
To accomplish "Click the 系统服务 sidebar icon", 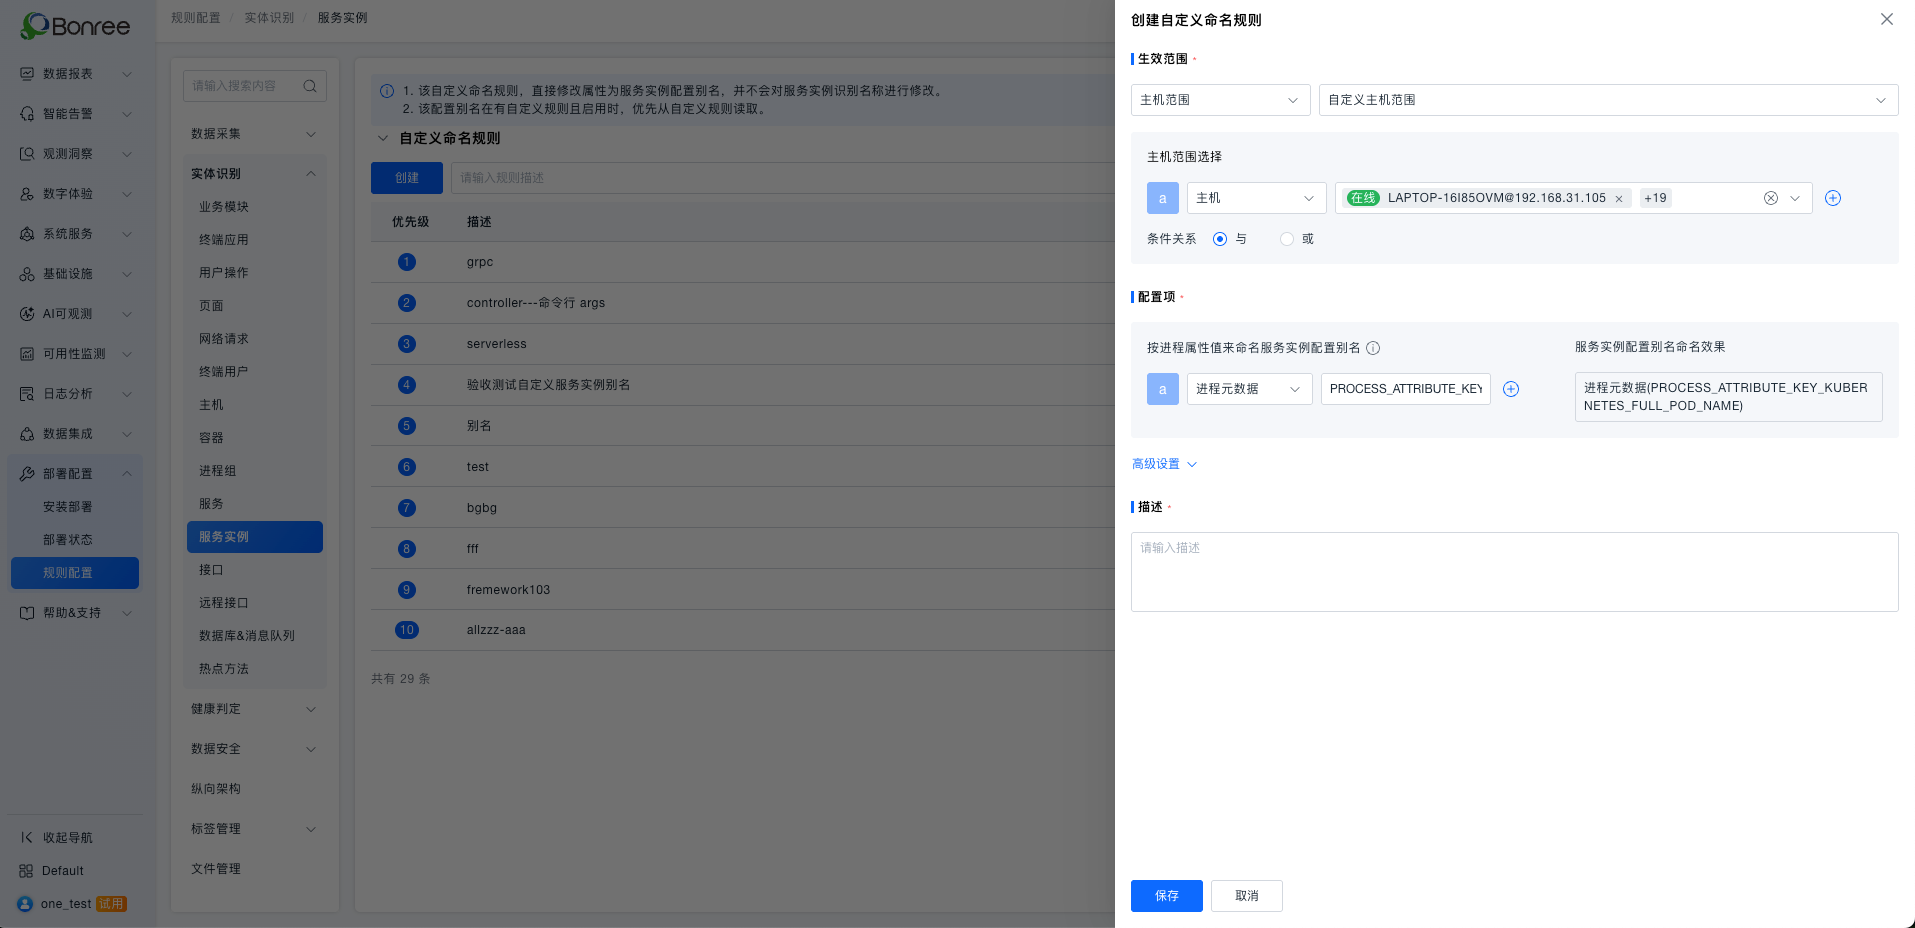I will pos(27,234).
